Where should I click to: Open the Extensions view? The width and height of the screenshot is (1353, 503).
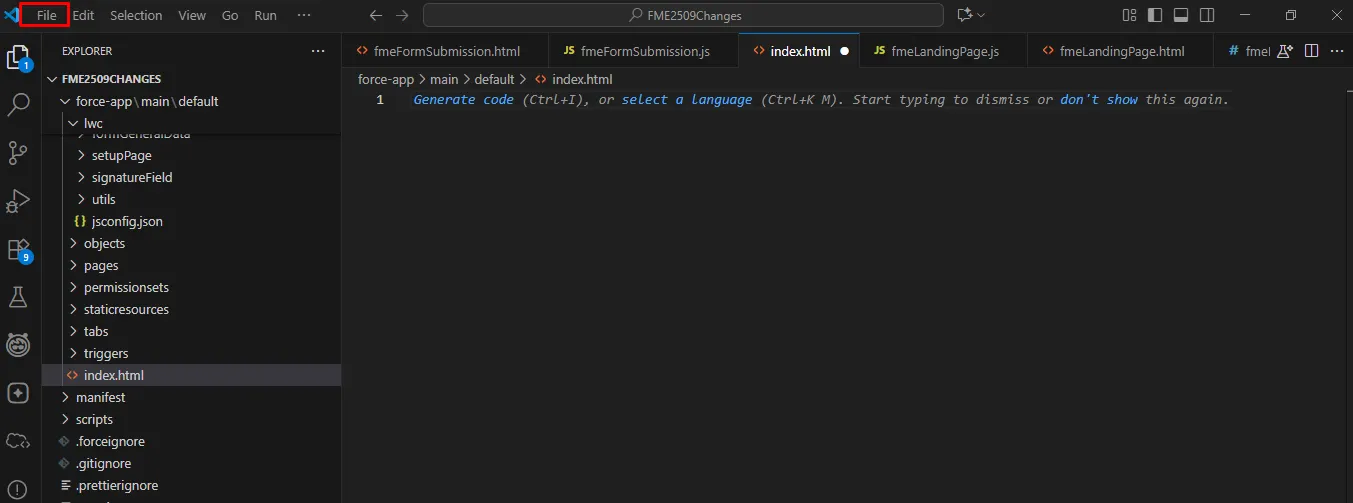pos(18,249)
